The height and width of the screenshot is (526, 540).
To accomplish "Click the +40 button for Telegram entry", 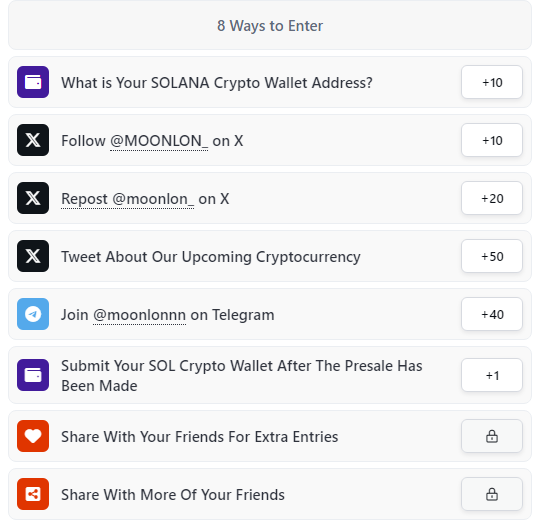I will click(492, 314).
